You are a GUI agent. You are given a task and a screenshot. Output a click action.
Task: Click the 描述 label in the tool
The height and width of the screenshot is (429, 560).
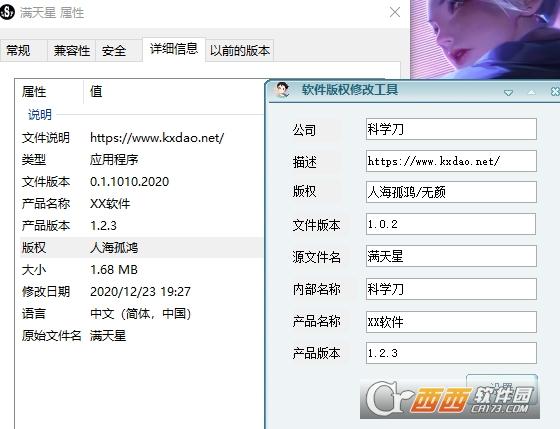[x=304, y=162]
